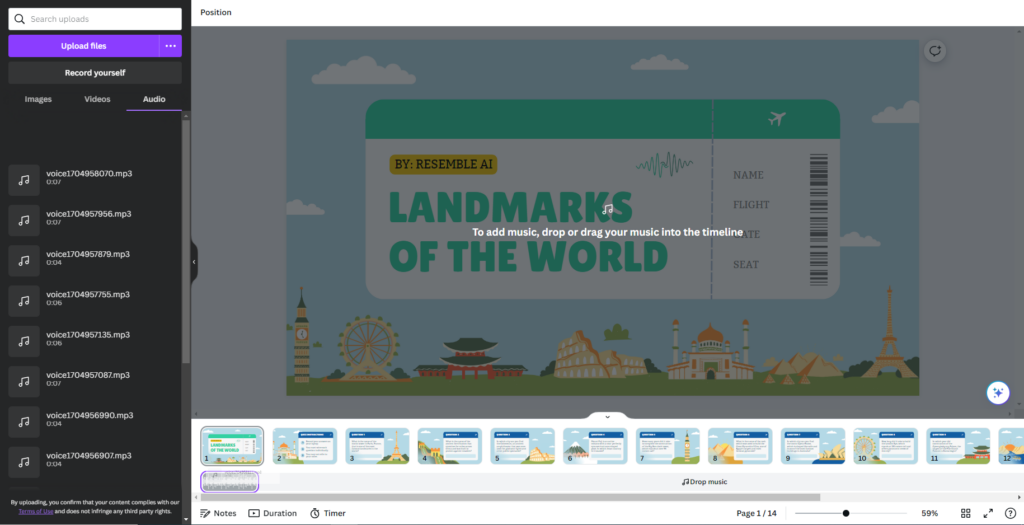
Task: Click the music icon beside voice1704957135.mp3
Action: (x=24, y=342)
